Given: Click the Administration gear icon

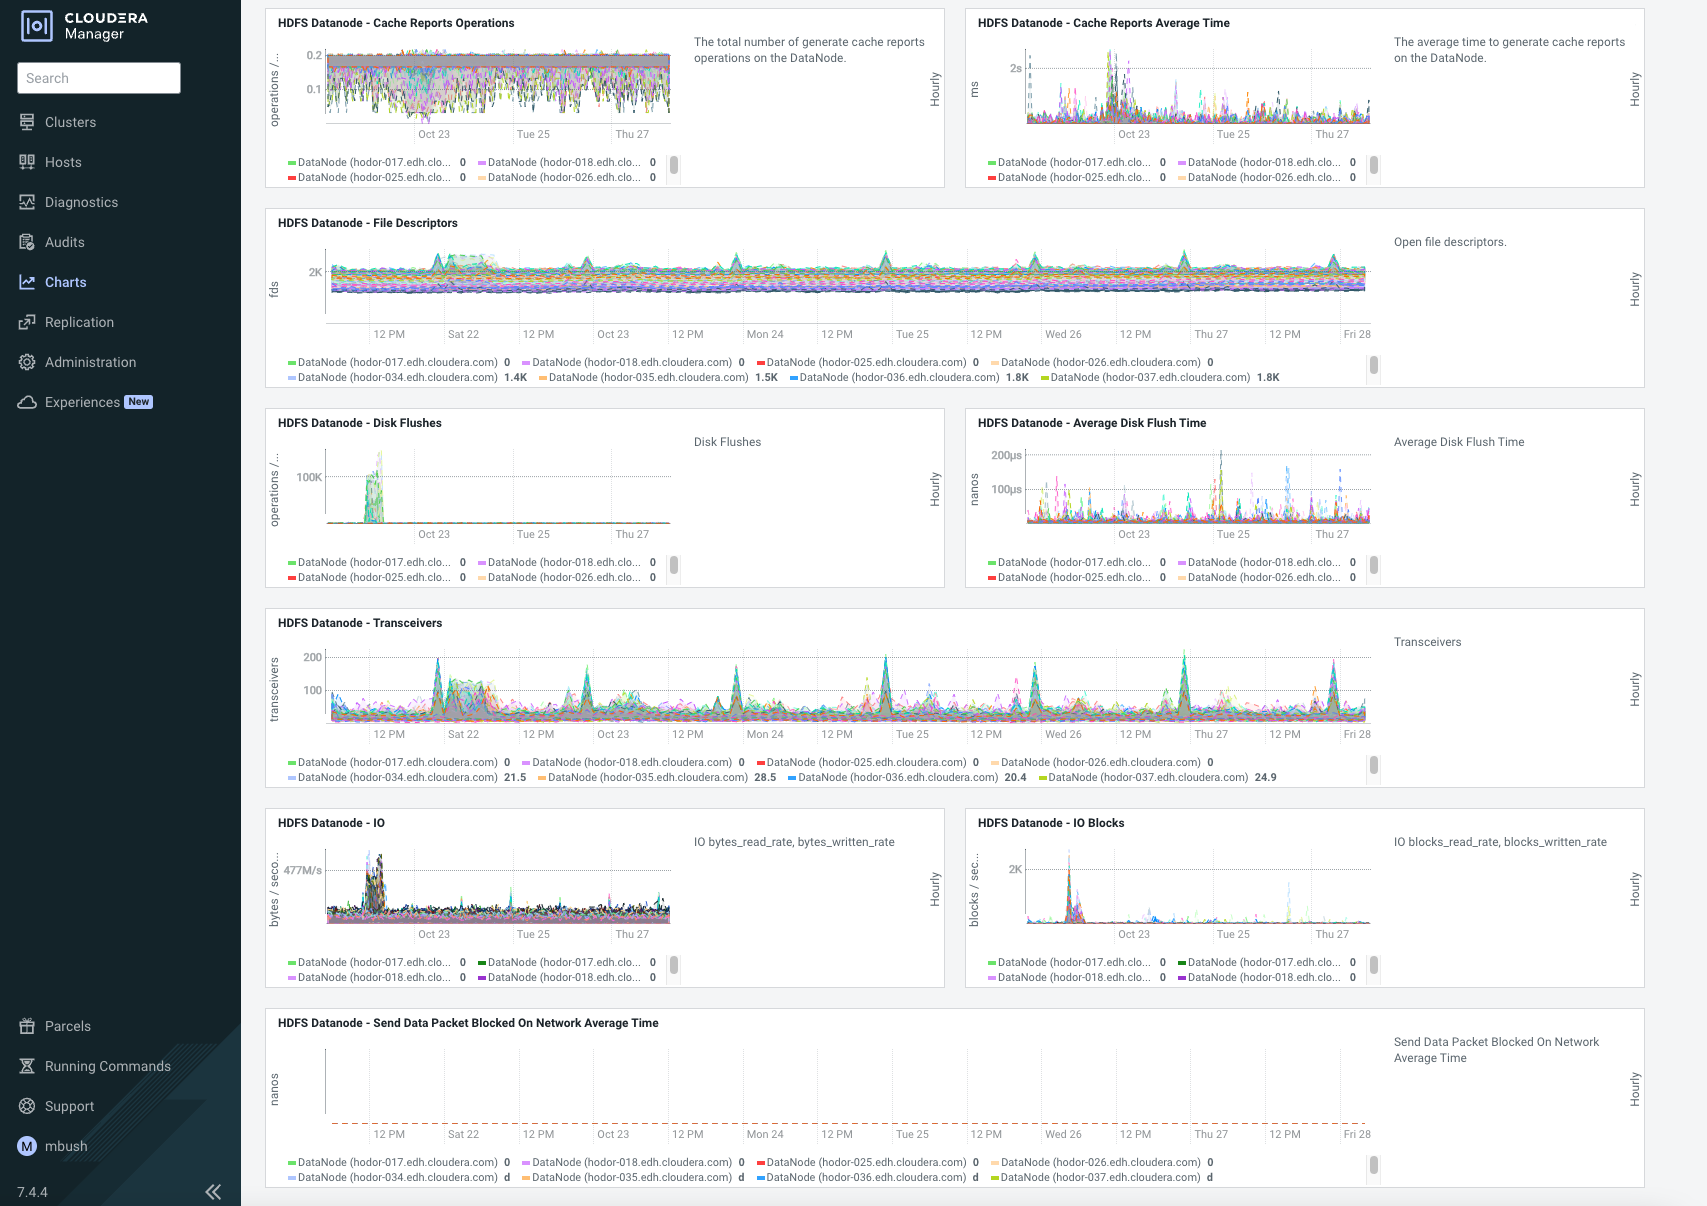Looking at the screenshot, I should click(27, 361).
